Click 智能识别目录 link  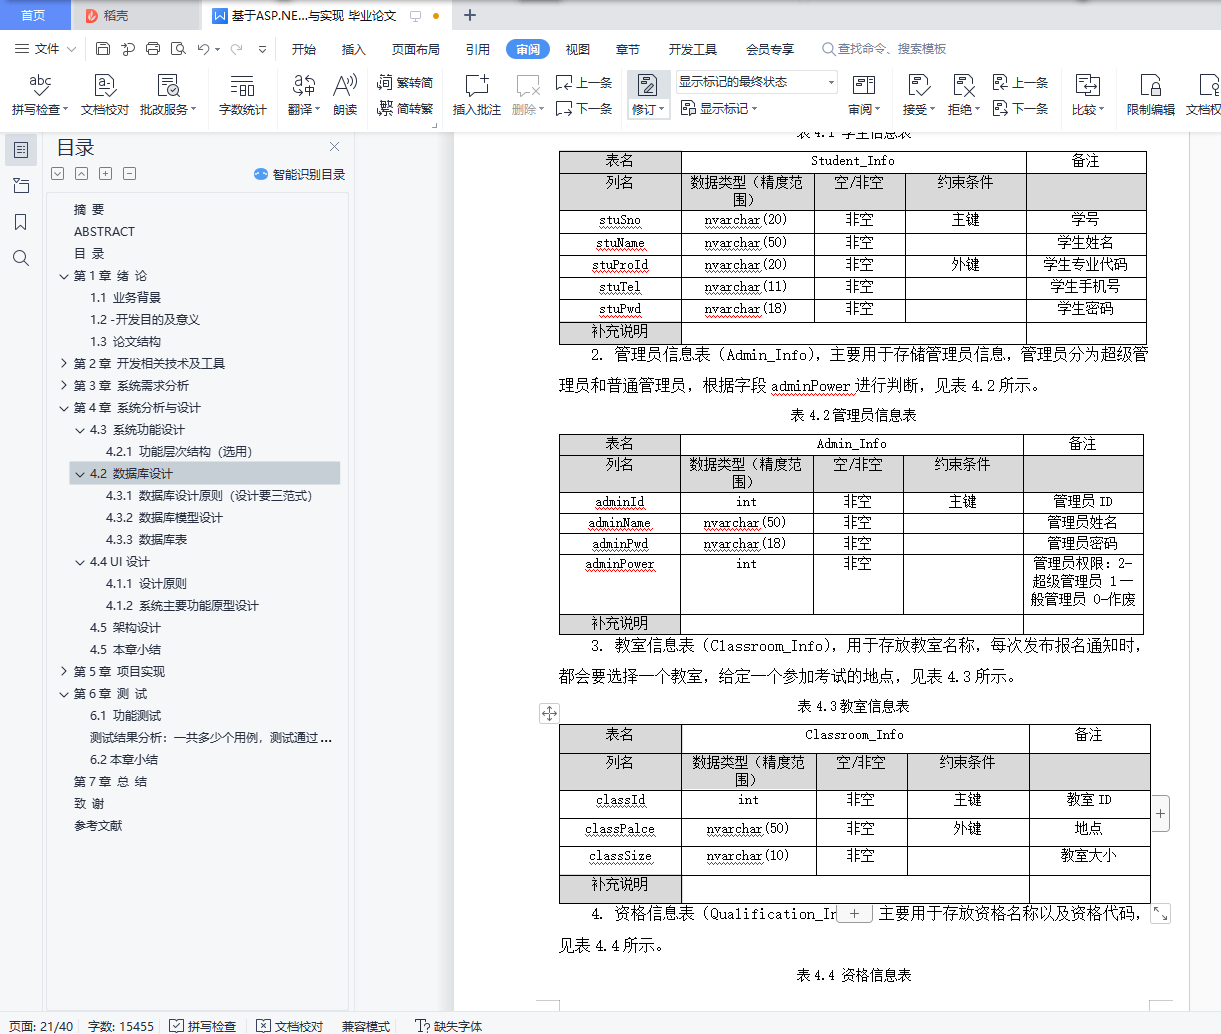pos(300,174)
